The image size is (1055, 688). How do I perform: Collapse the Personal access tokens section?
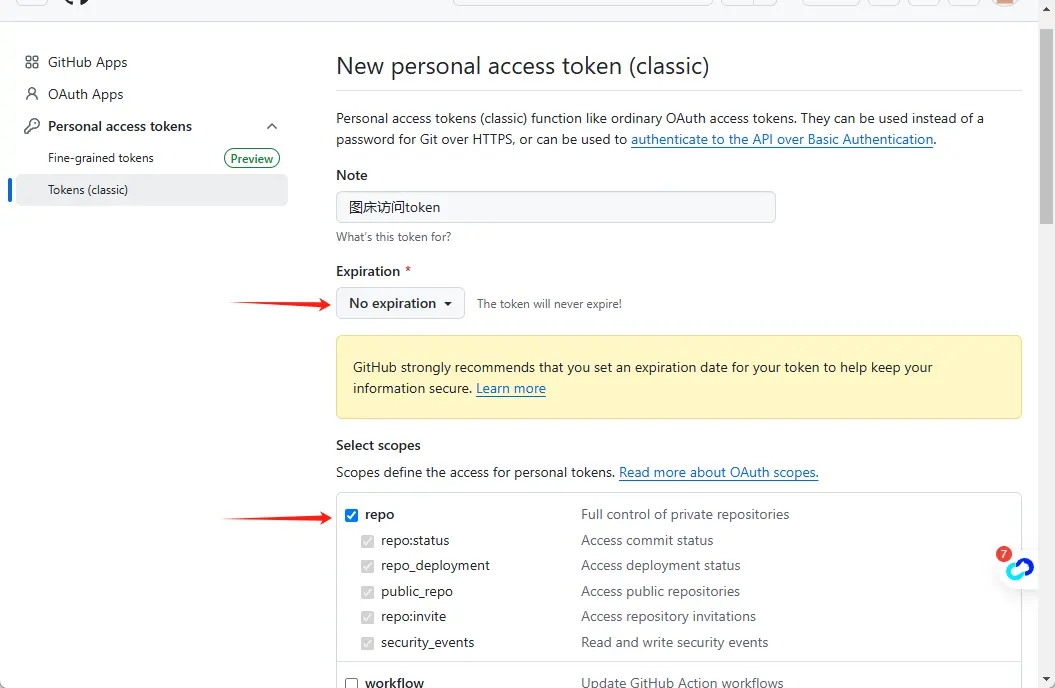[x=272, y=126]
